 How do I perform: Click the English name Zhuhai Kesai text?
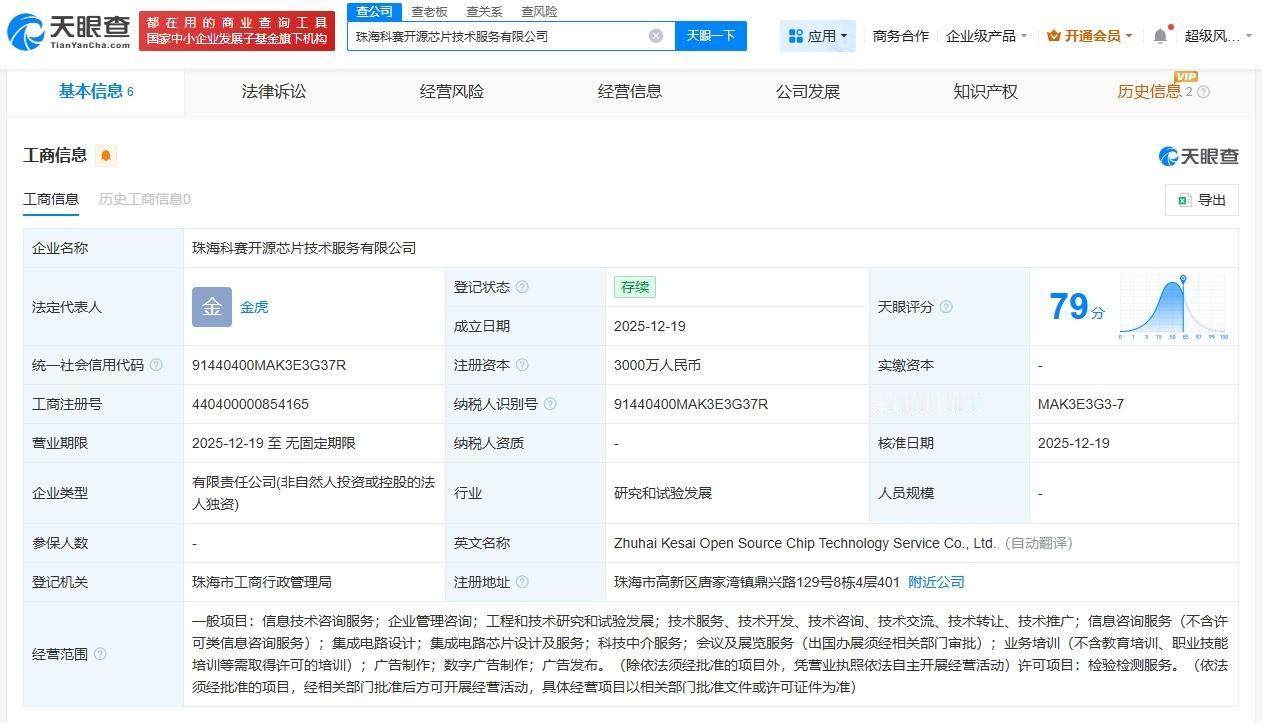pos(805,543)
